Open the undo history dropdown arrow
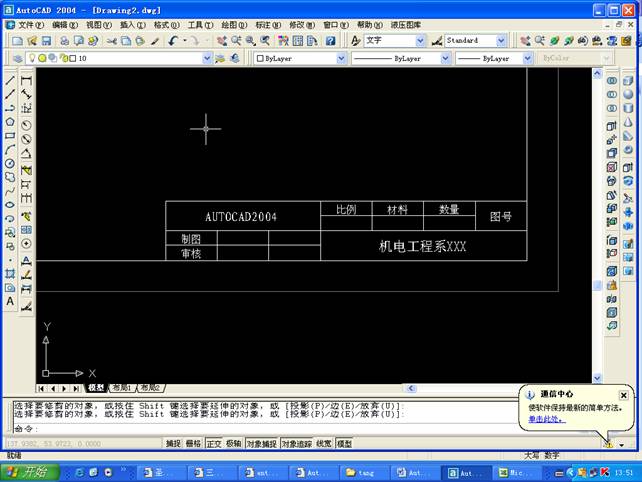The width and height of the screenshot is (642, 482). click(x=185, y=41)
